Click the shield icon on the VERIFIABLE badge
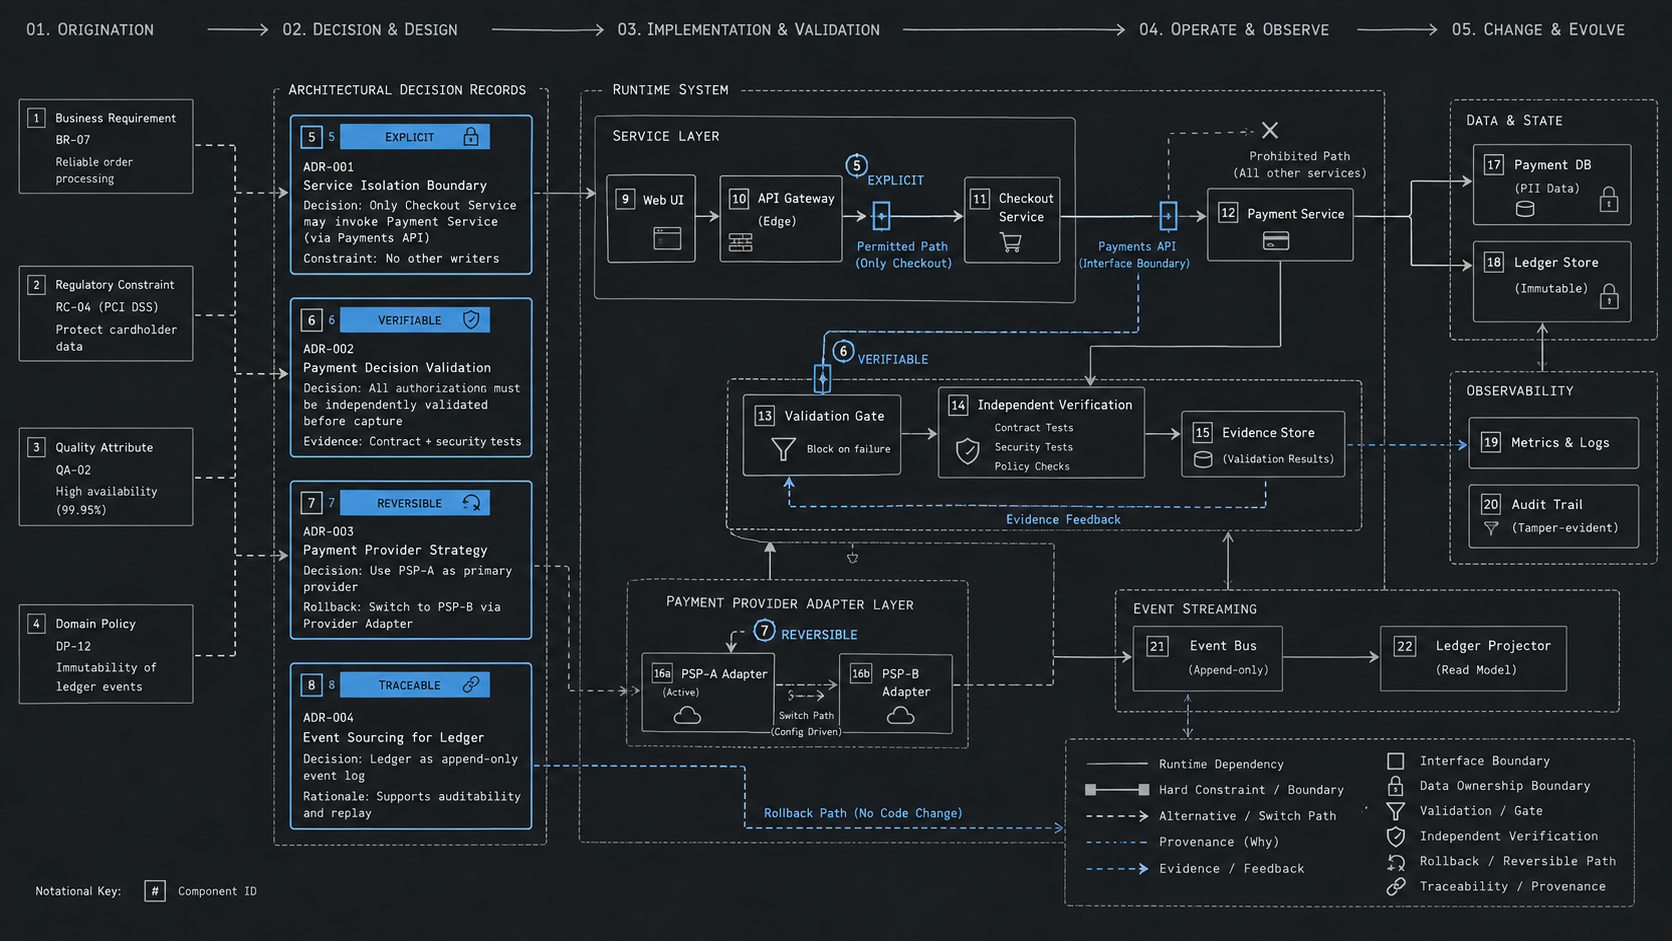1672x941 pixels. point(471,319)
